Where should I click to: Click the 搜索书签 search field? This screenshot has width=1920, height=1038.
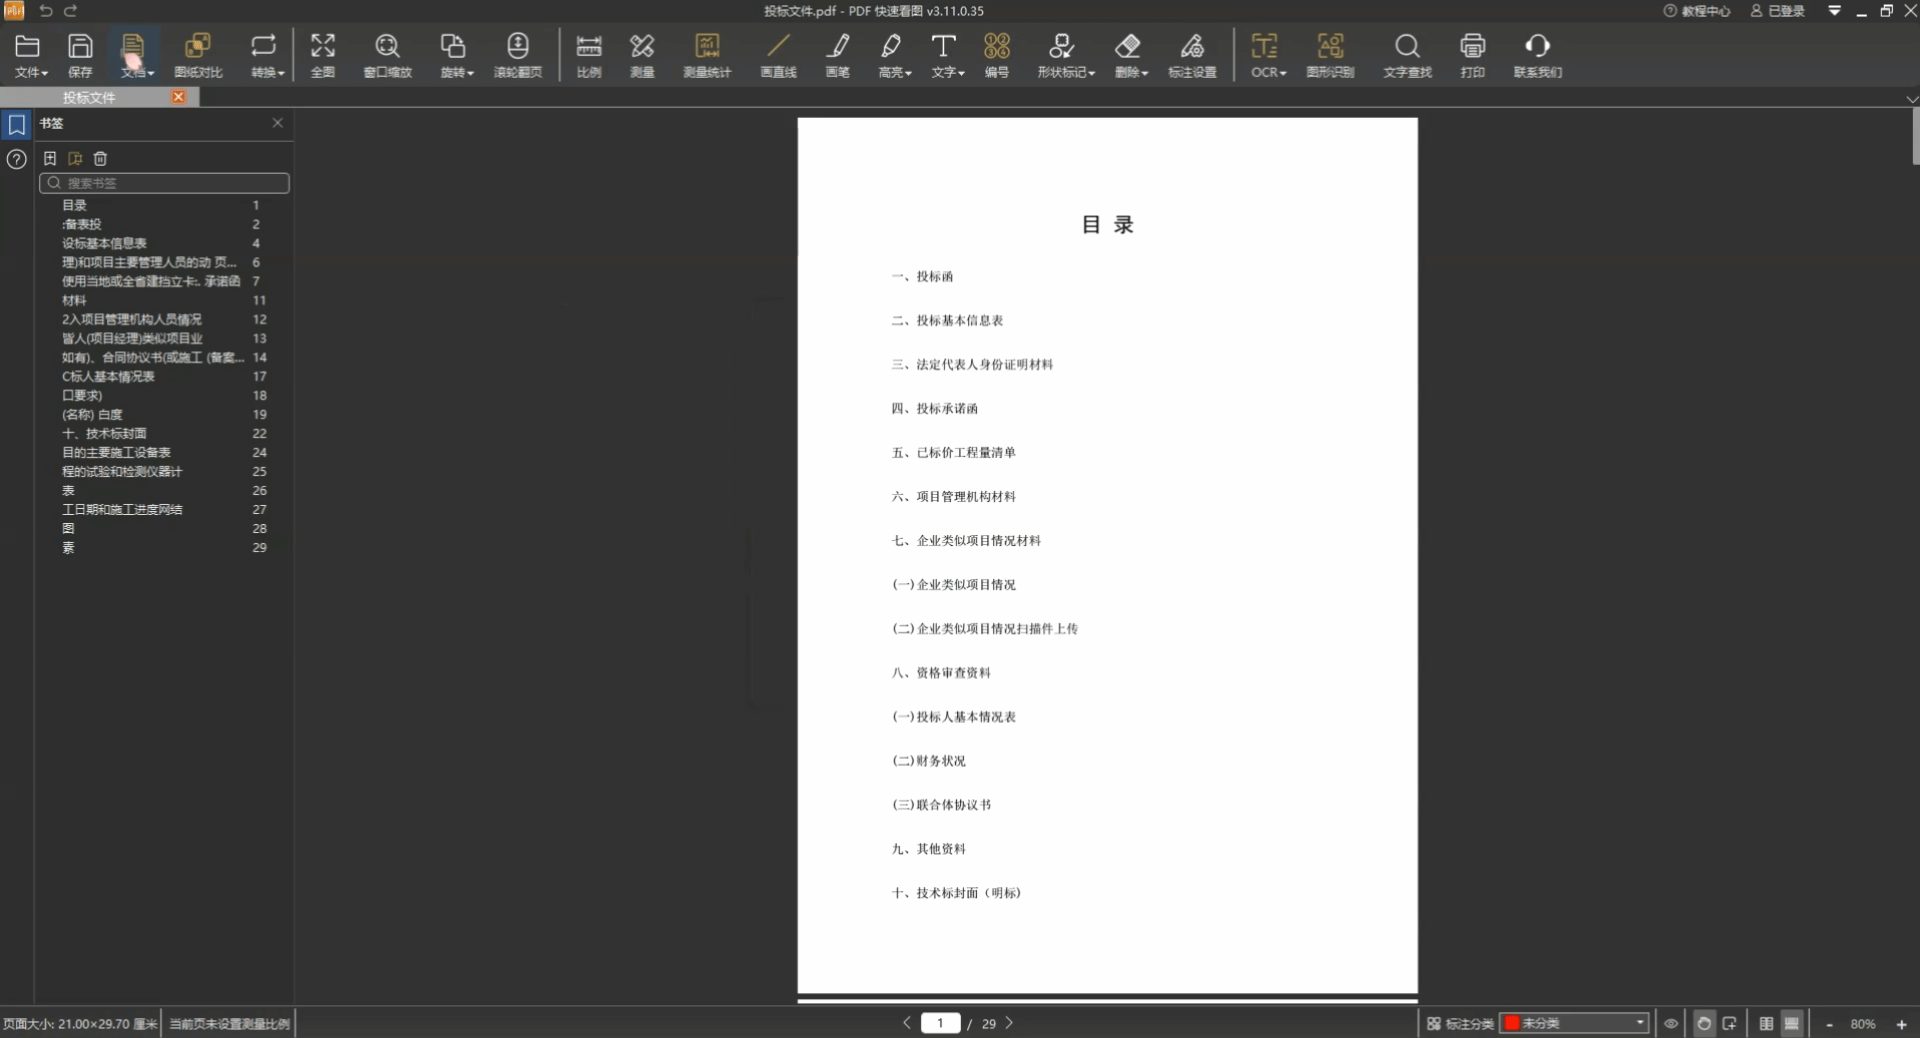(165, 183)
